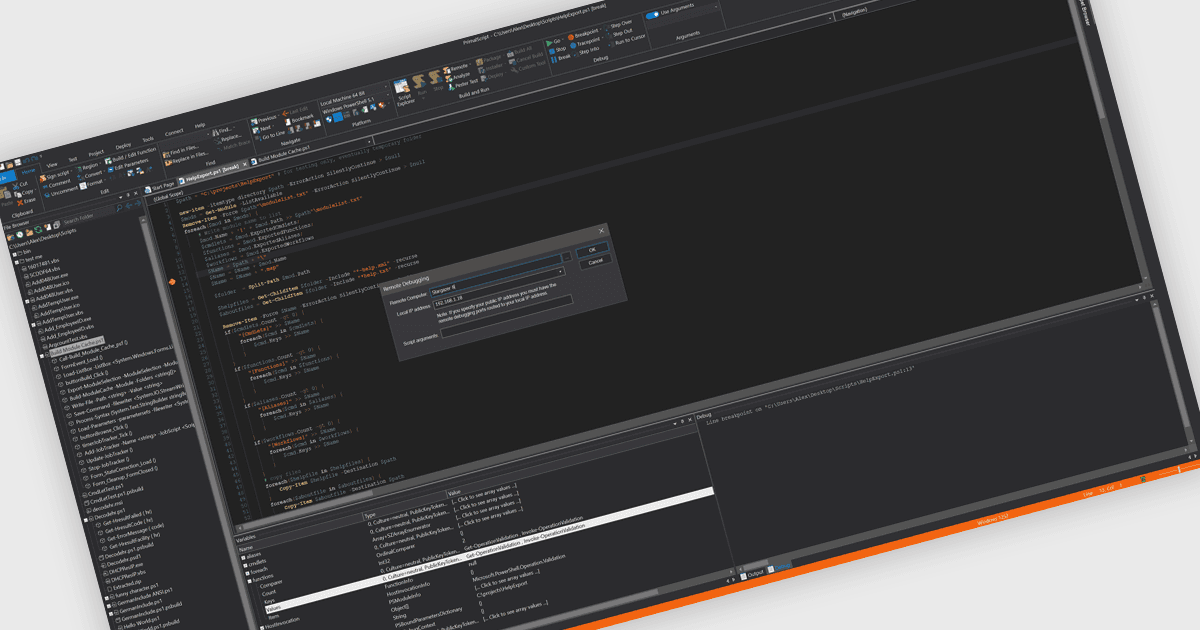
Task: Click the Uncomment command icon
Action: coord(47,195)
